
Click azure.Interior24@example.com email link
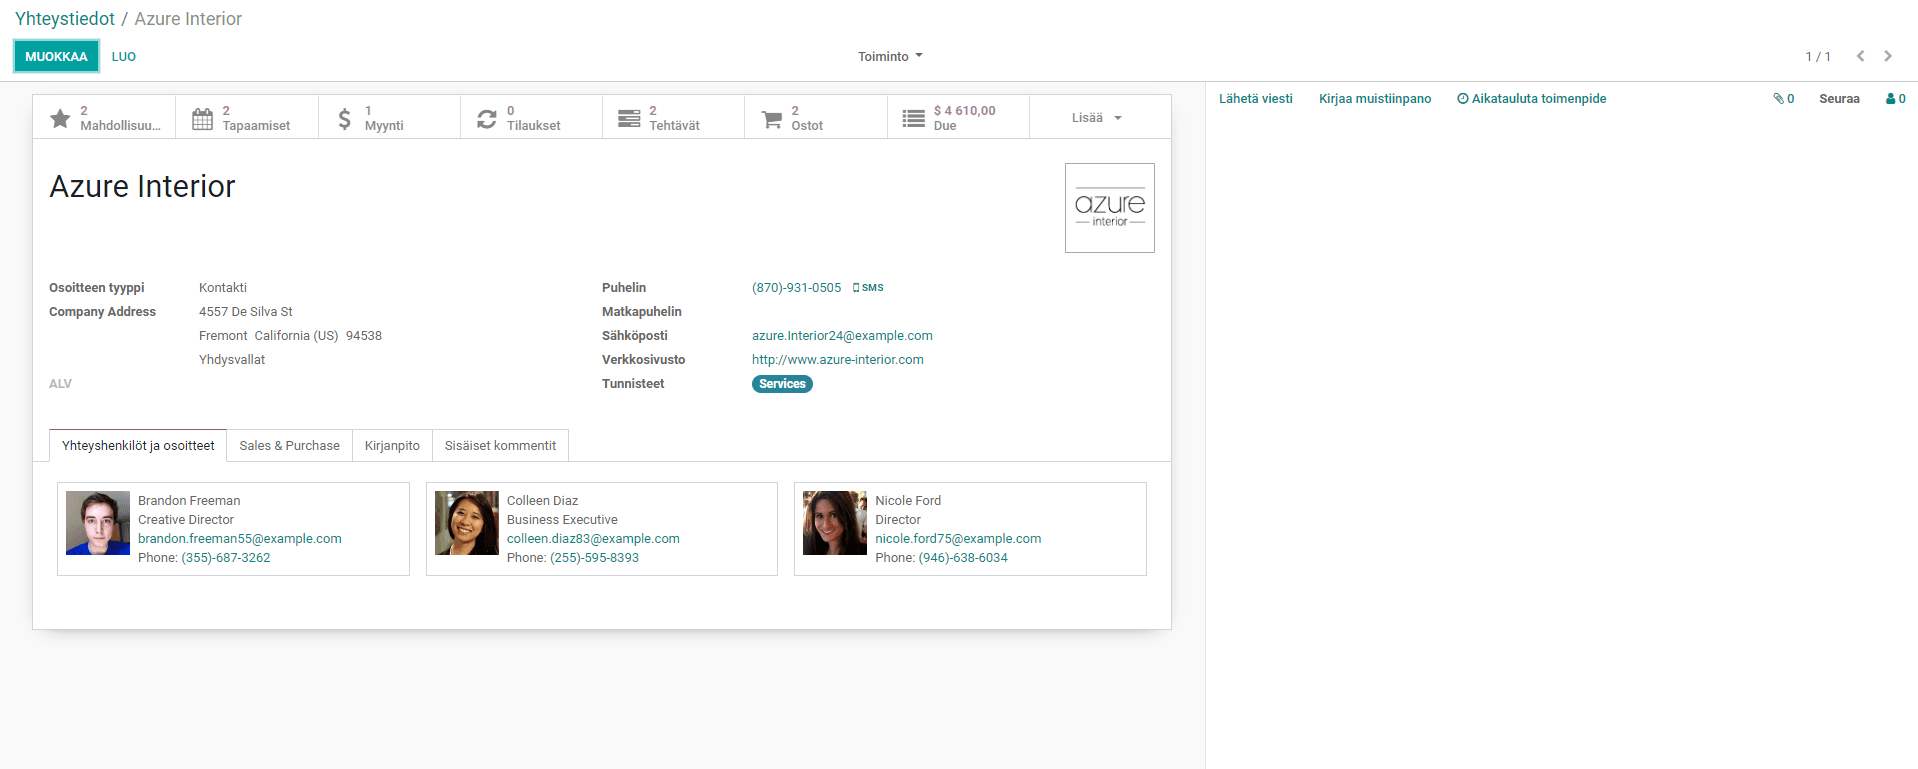(x=842, y=336)
